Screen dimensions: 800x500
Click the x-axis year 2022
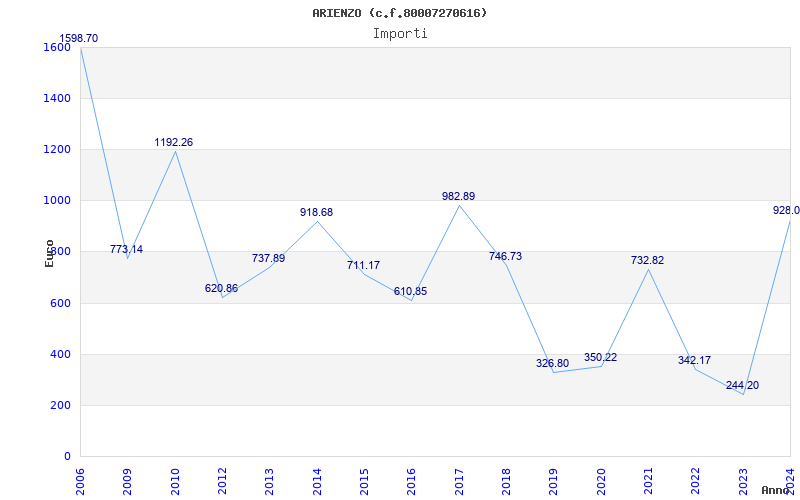[x=696, y=482]
